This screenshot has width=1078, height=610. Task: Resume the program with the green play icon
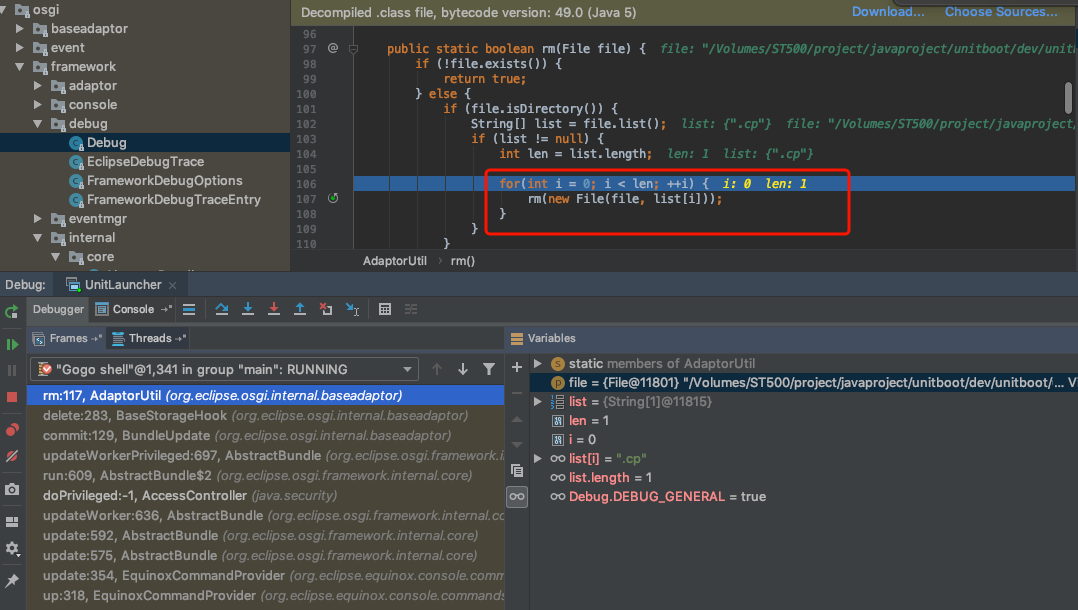point(12,344)
